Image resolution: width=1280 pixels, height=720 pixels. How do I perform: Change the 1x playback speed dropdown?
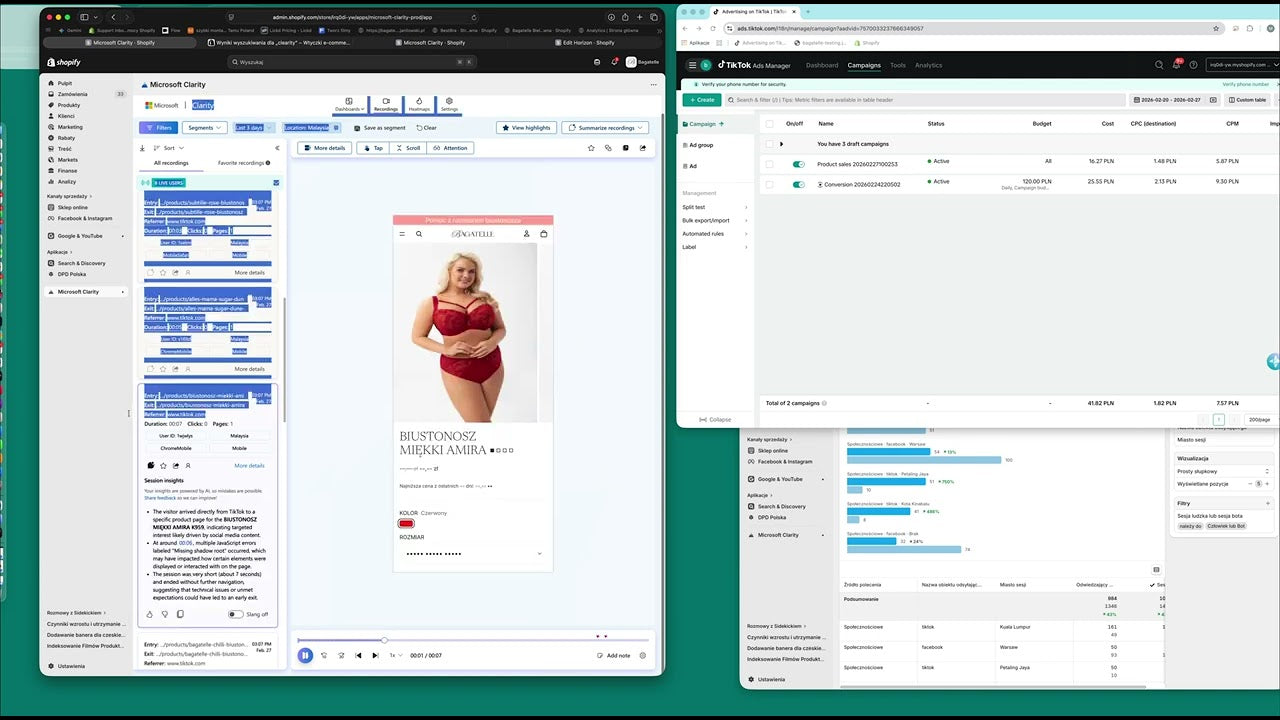coord(396,655)
